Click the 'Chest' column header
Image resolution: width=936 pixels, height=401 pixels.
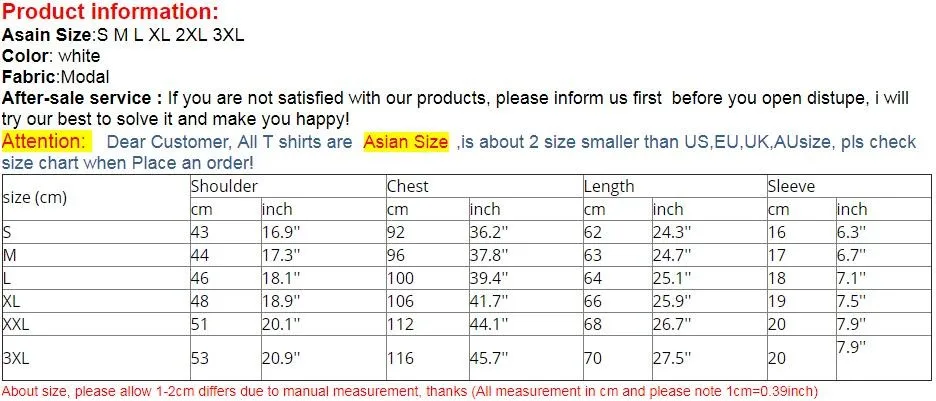click(x=408, y=187)
